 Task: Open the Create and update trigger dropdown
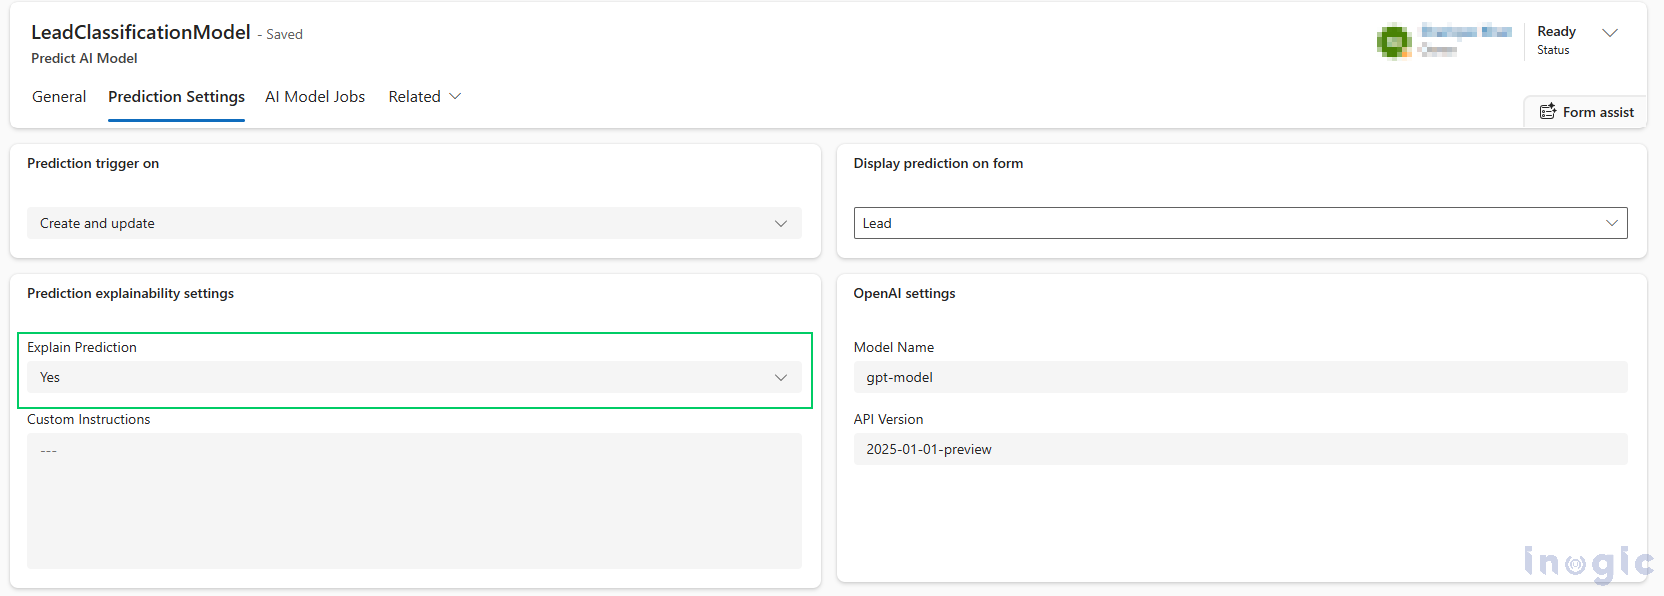point(414,223)
